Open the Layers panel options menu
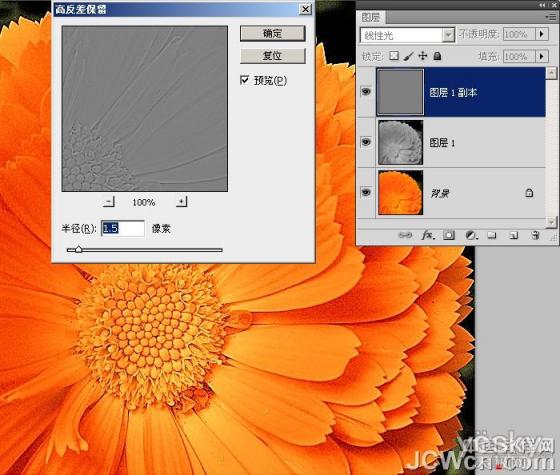 551,17
